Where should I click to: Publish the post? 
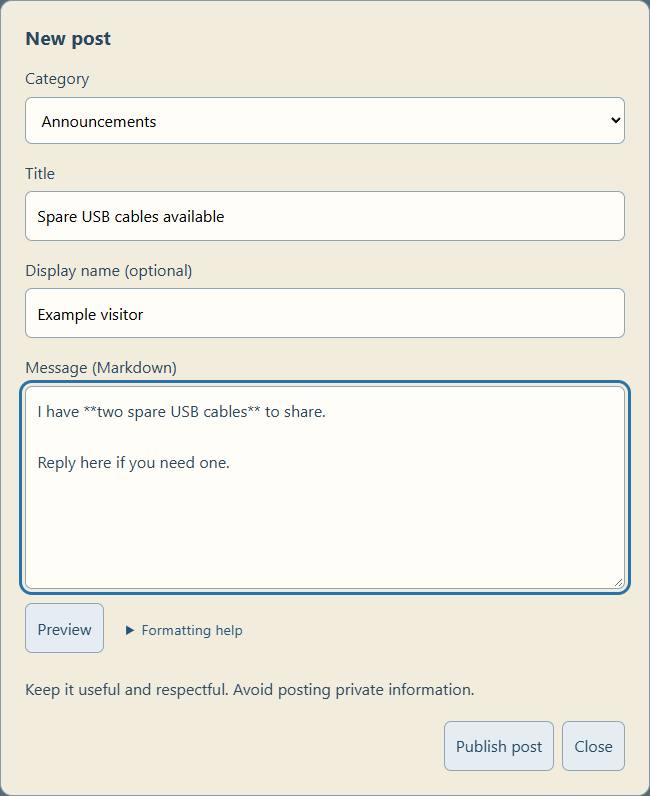point(499,746)
